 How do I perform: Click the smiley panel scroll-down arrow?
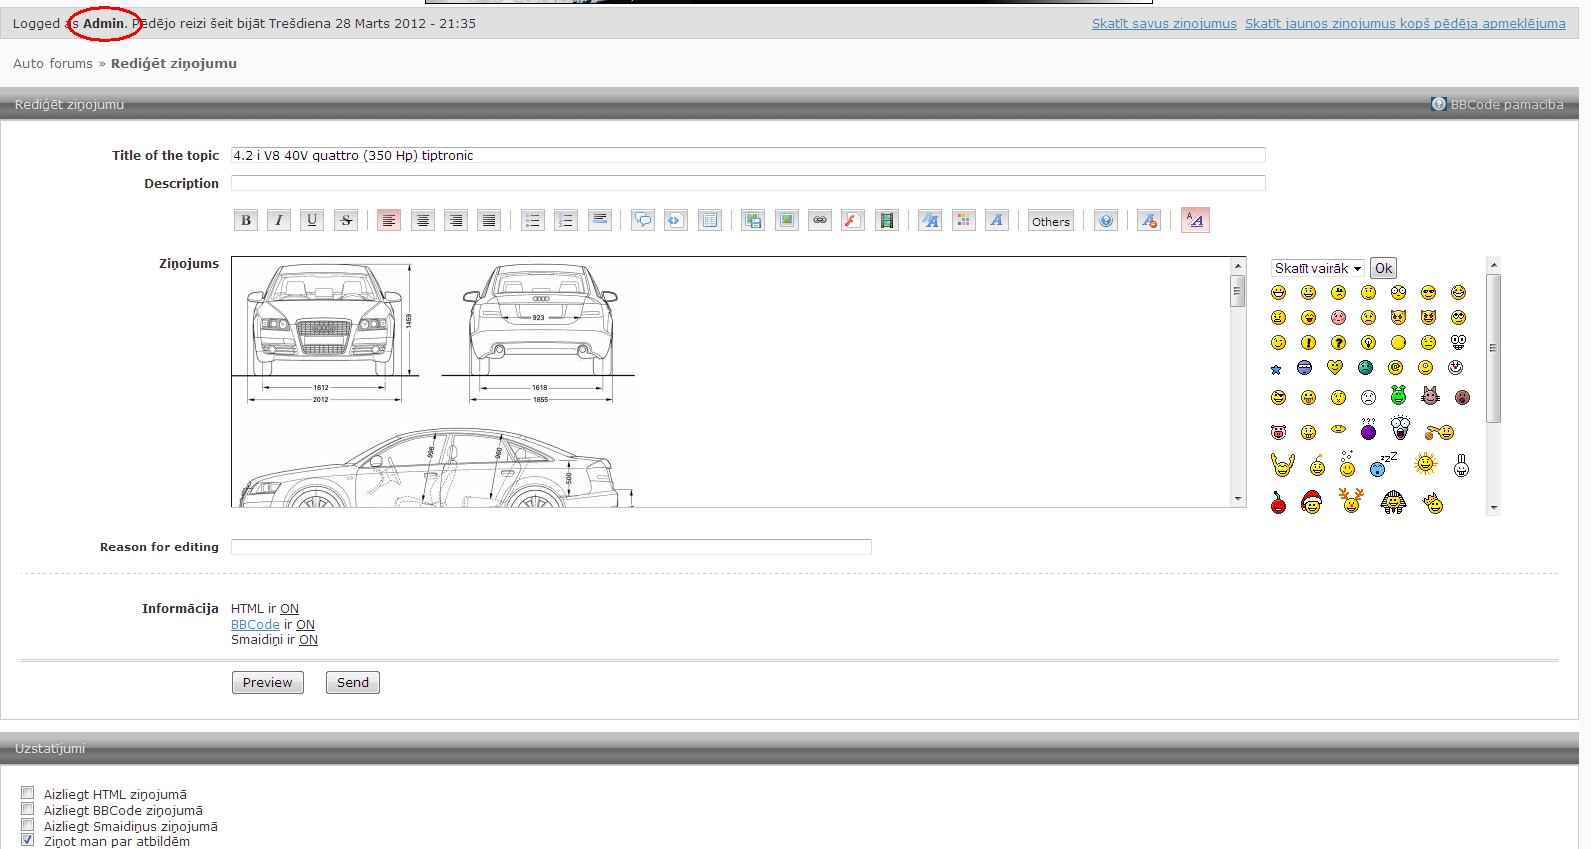pos(1494,508)
